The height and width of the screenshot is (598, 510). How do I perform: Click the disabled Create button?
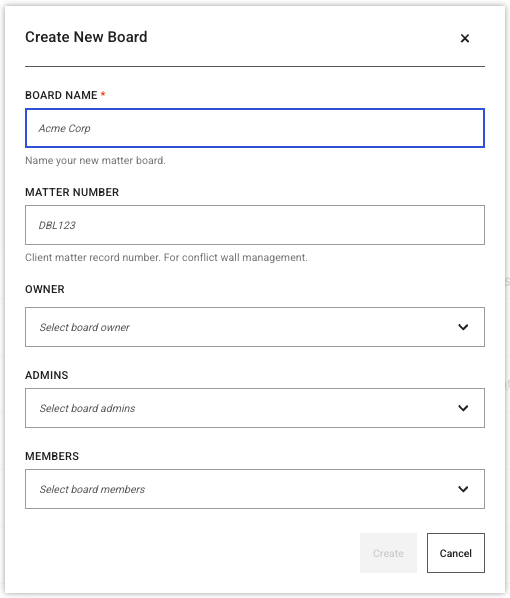pos(388,553)
